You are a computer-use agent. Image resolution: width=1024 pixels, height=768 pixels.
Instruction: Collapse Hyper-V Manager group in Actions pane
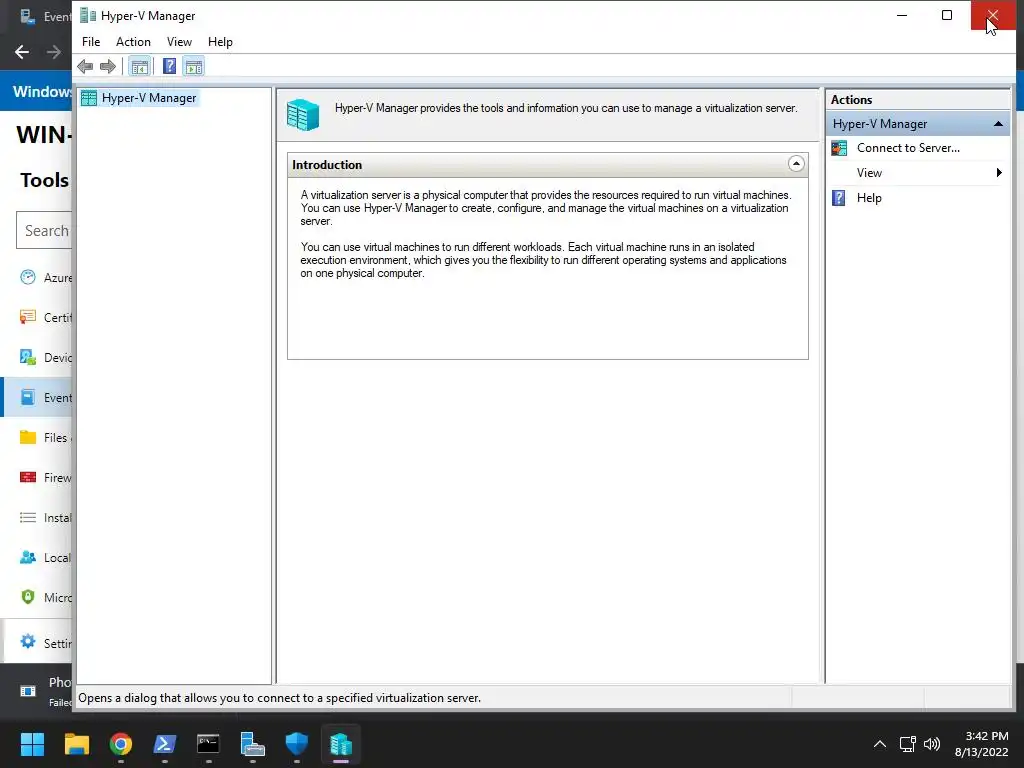point(998,123)
